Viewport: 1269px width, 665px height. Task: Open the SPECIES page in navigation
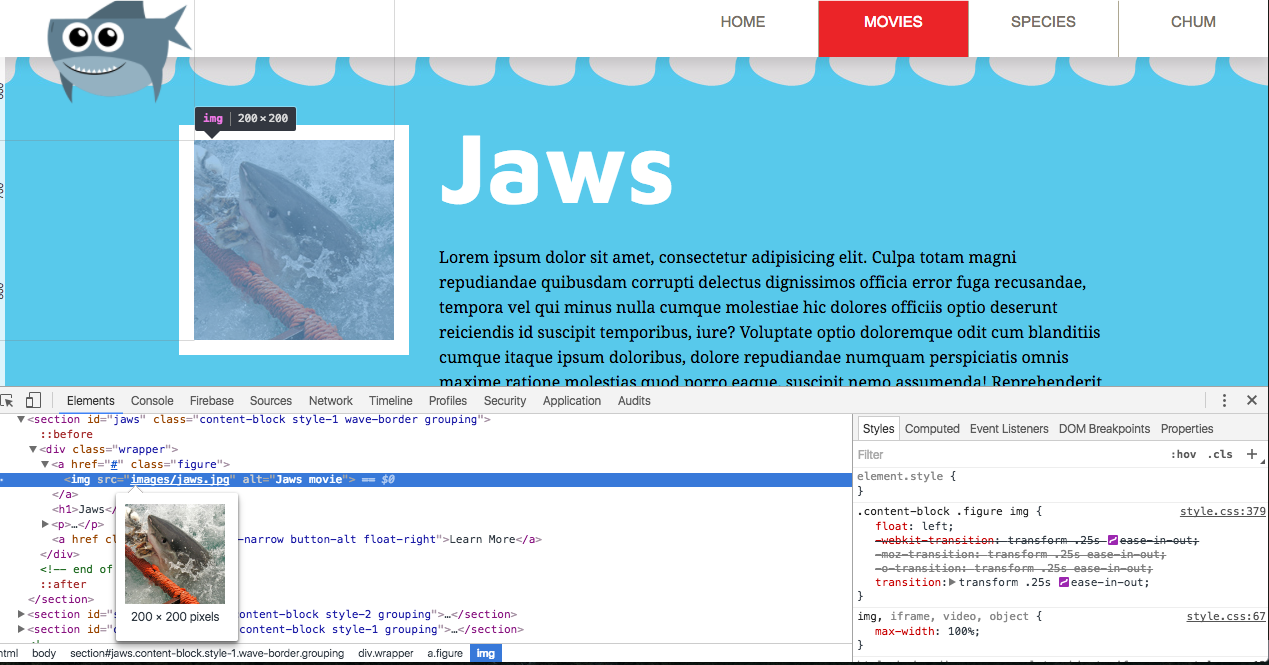(x=1043, y=22)
